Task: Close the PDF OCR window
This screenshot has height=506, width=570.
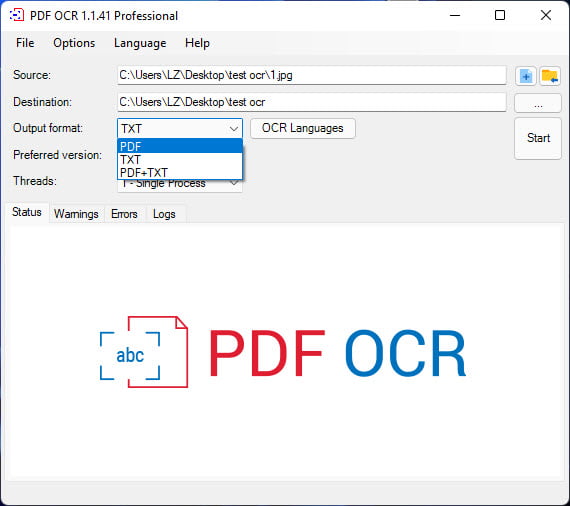Action: tap(546, 15)
